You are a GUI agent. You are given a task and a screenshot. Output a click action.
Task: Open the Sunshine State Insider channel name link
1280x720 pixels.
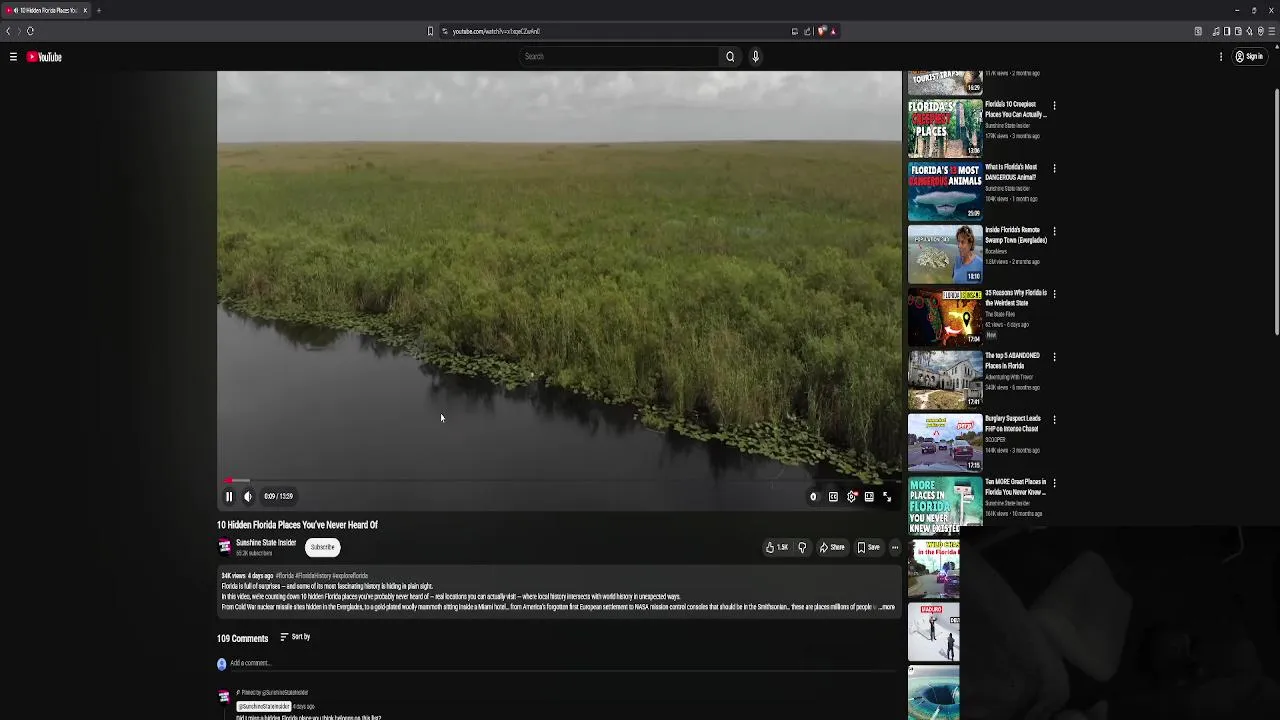pos(266,543)
